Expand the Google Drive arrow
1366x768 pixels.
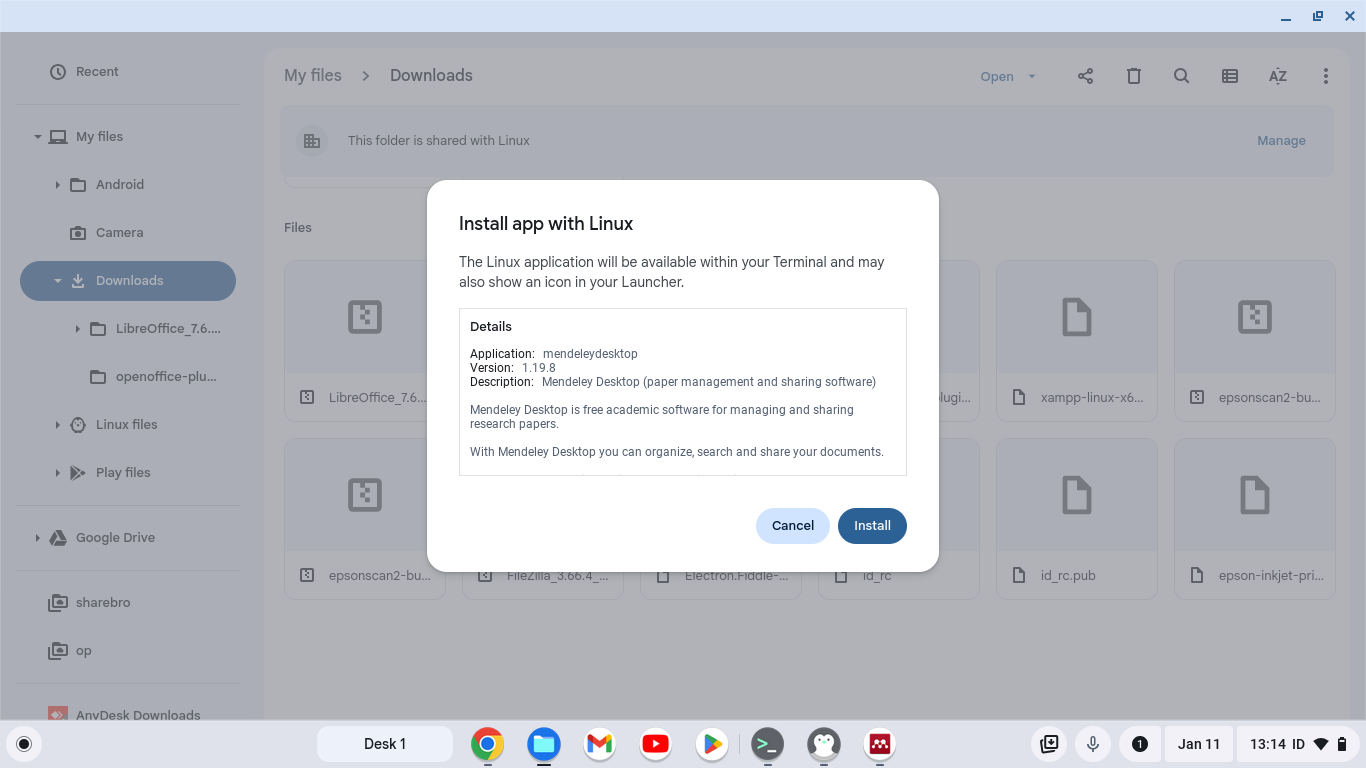coord(38,538)
